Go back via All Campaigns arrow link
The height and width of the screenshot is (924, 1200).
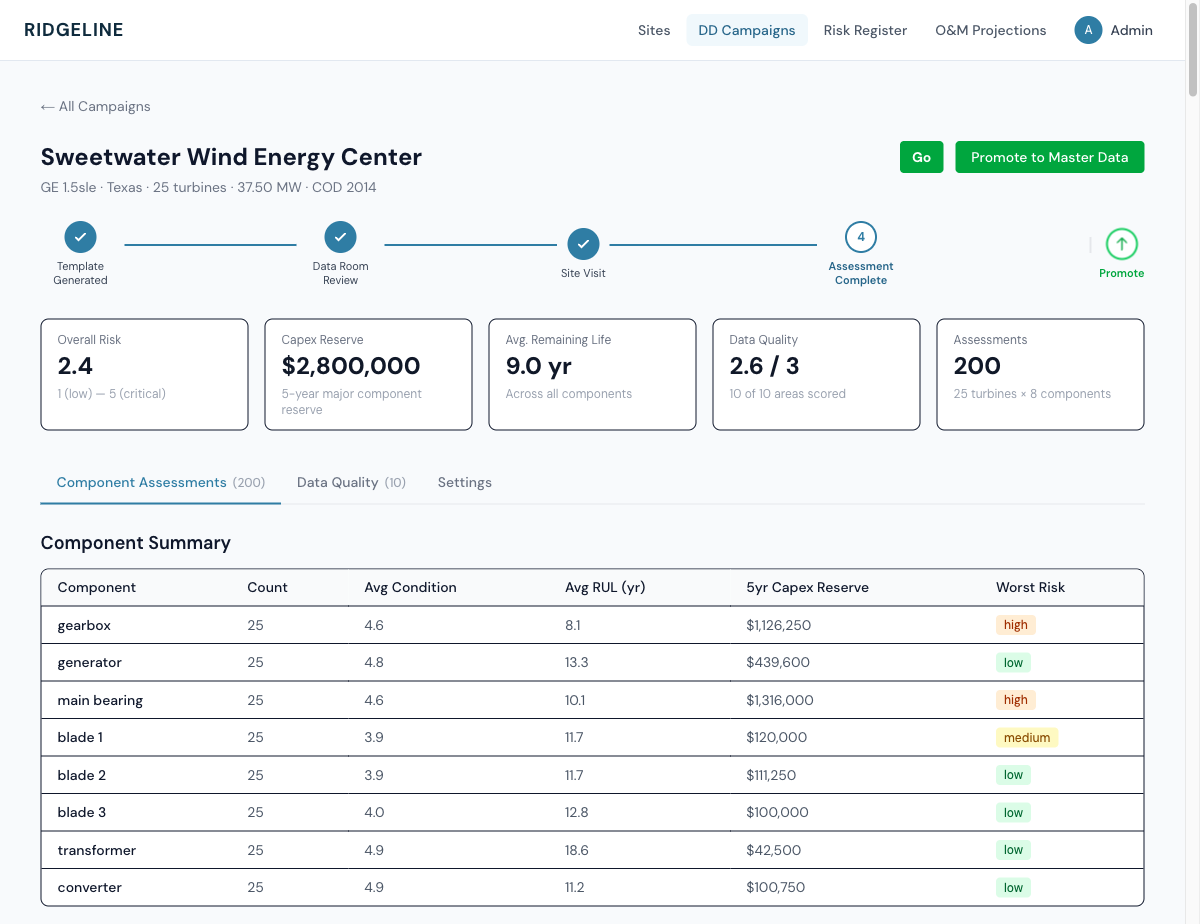point(95,106)
